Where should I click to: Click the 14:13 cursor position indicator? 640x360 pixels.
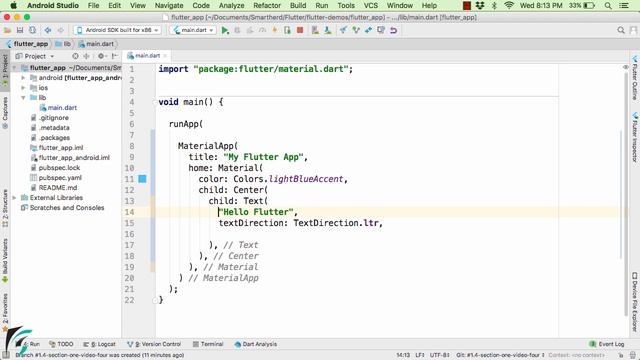[x=403, y=355]
